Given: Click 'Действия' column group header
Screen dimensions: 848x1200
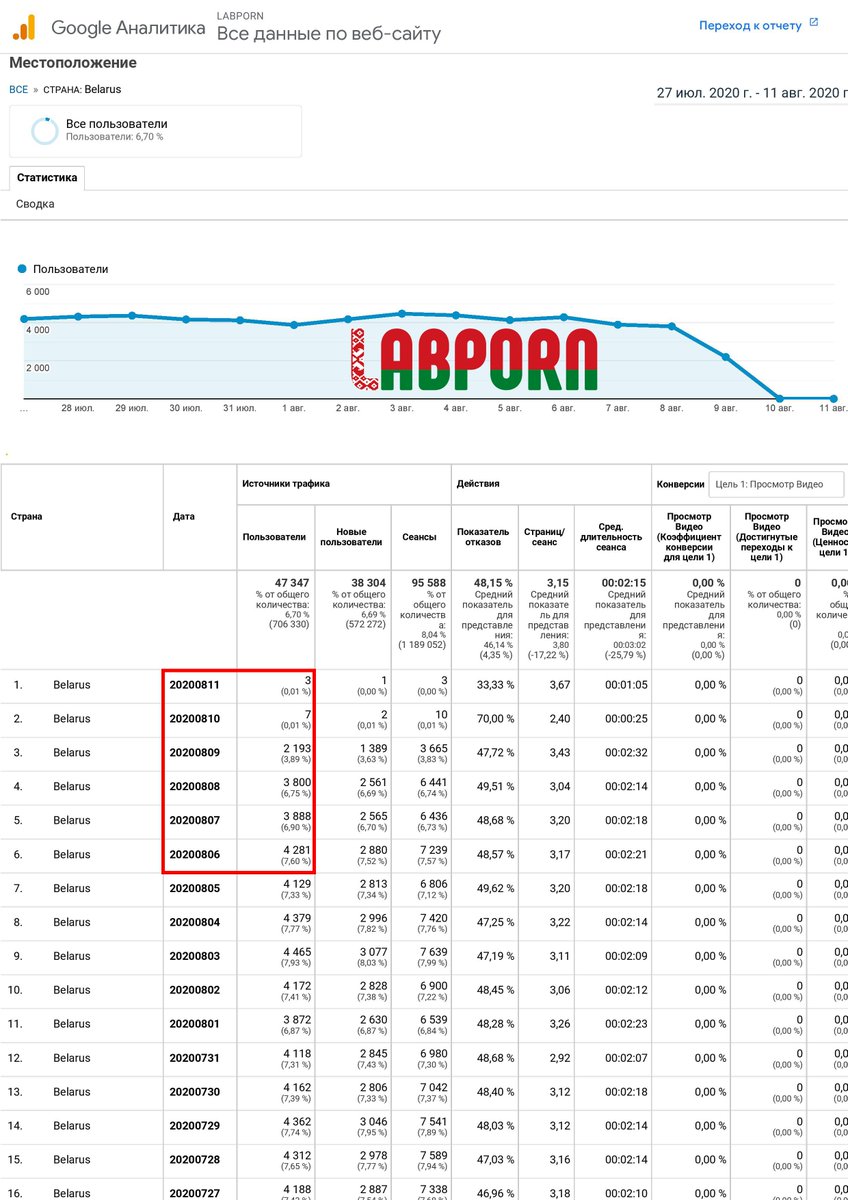Looking at the screenshot, I should 478,484.
